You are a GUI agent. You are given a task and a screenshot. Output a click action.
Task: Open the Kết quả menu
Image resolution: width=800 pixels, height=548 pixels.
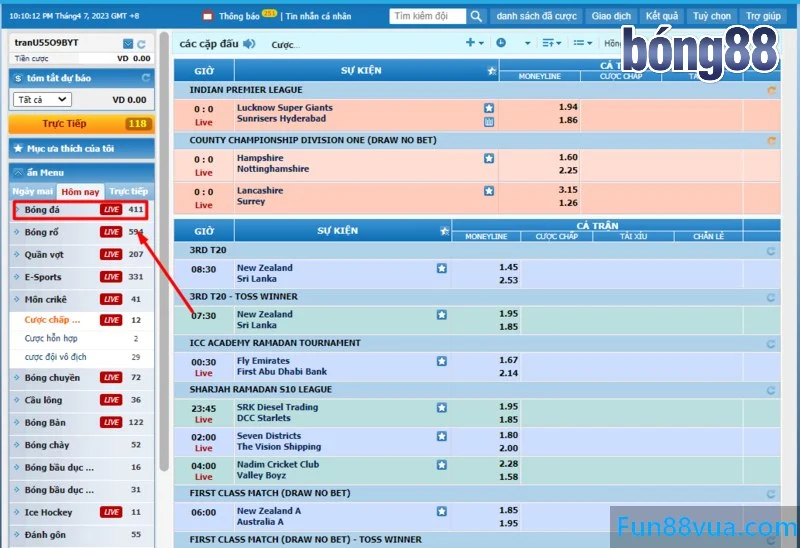(661, 17)
